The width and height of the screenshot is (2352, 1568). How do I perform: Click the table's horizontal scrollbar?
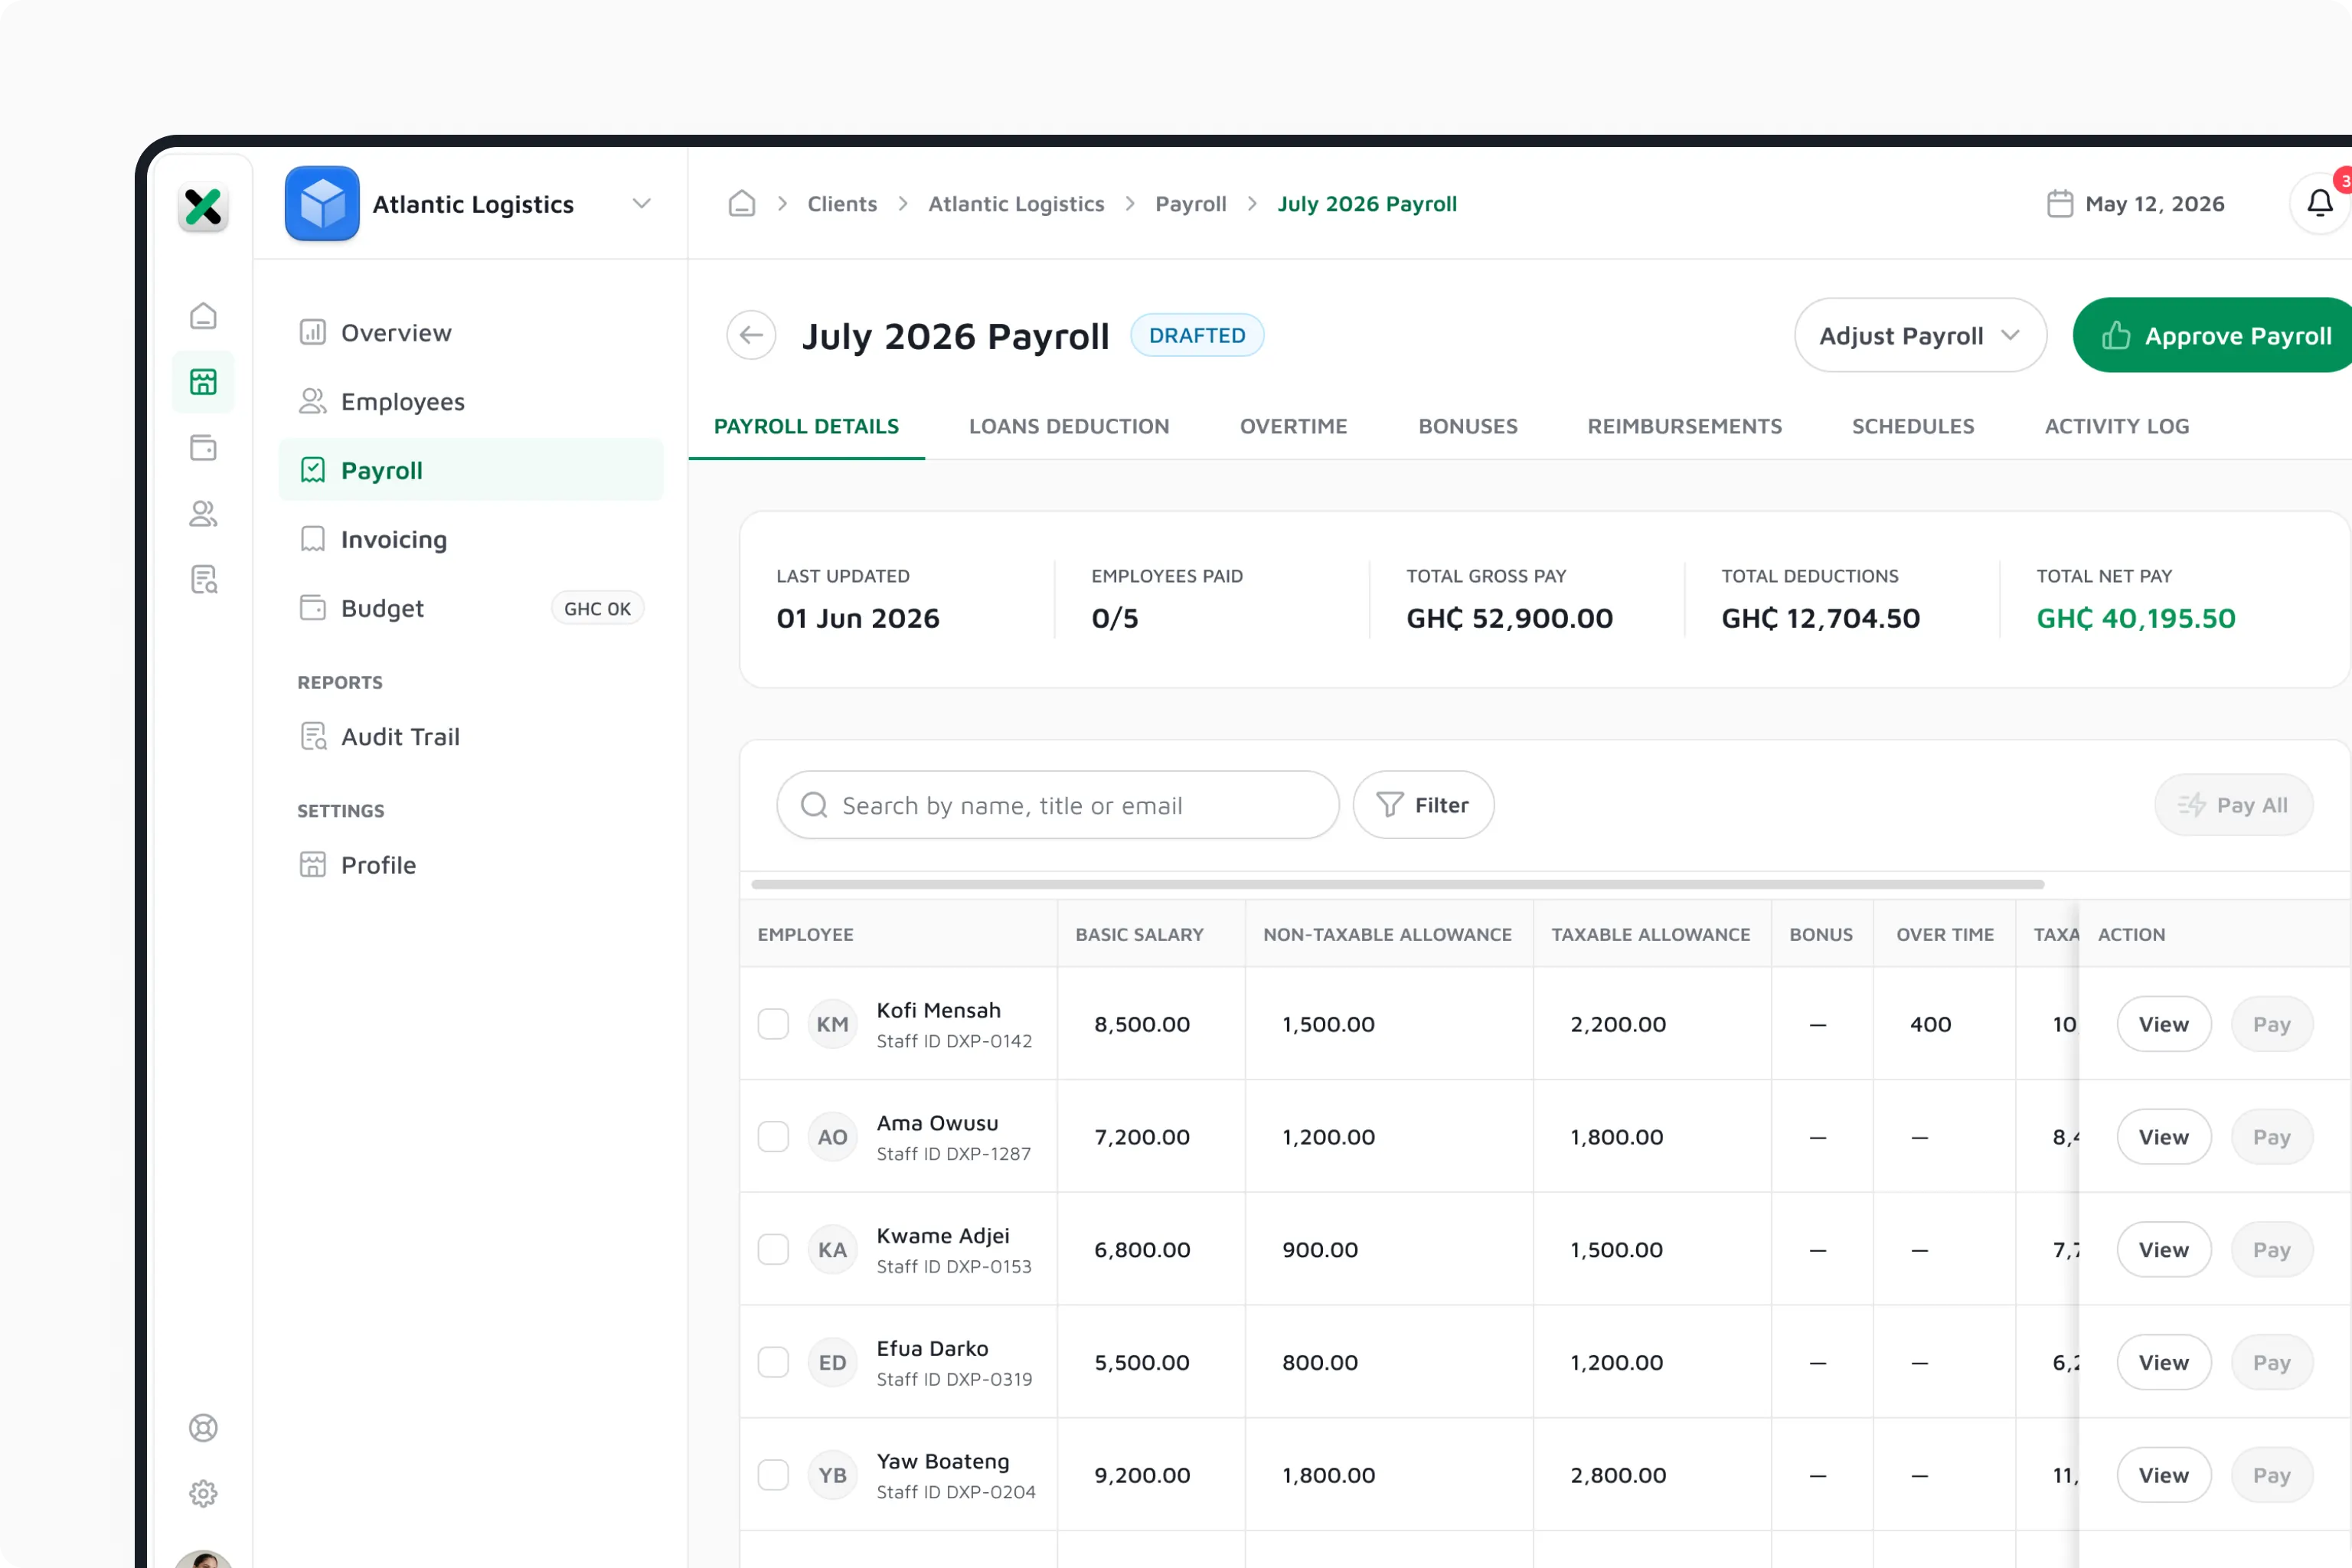tap(1397, 884)
